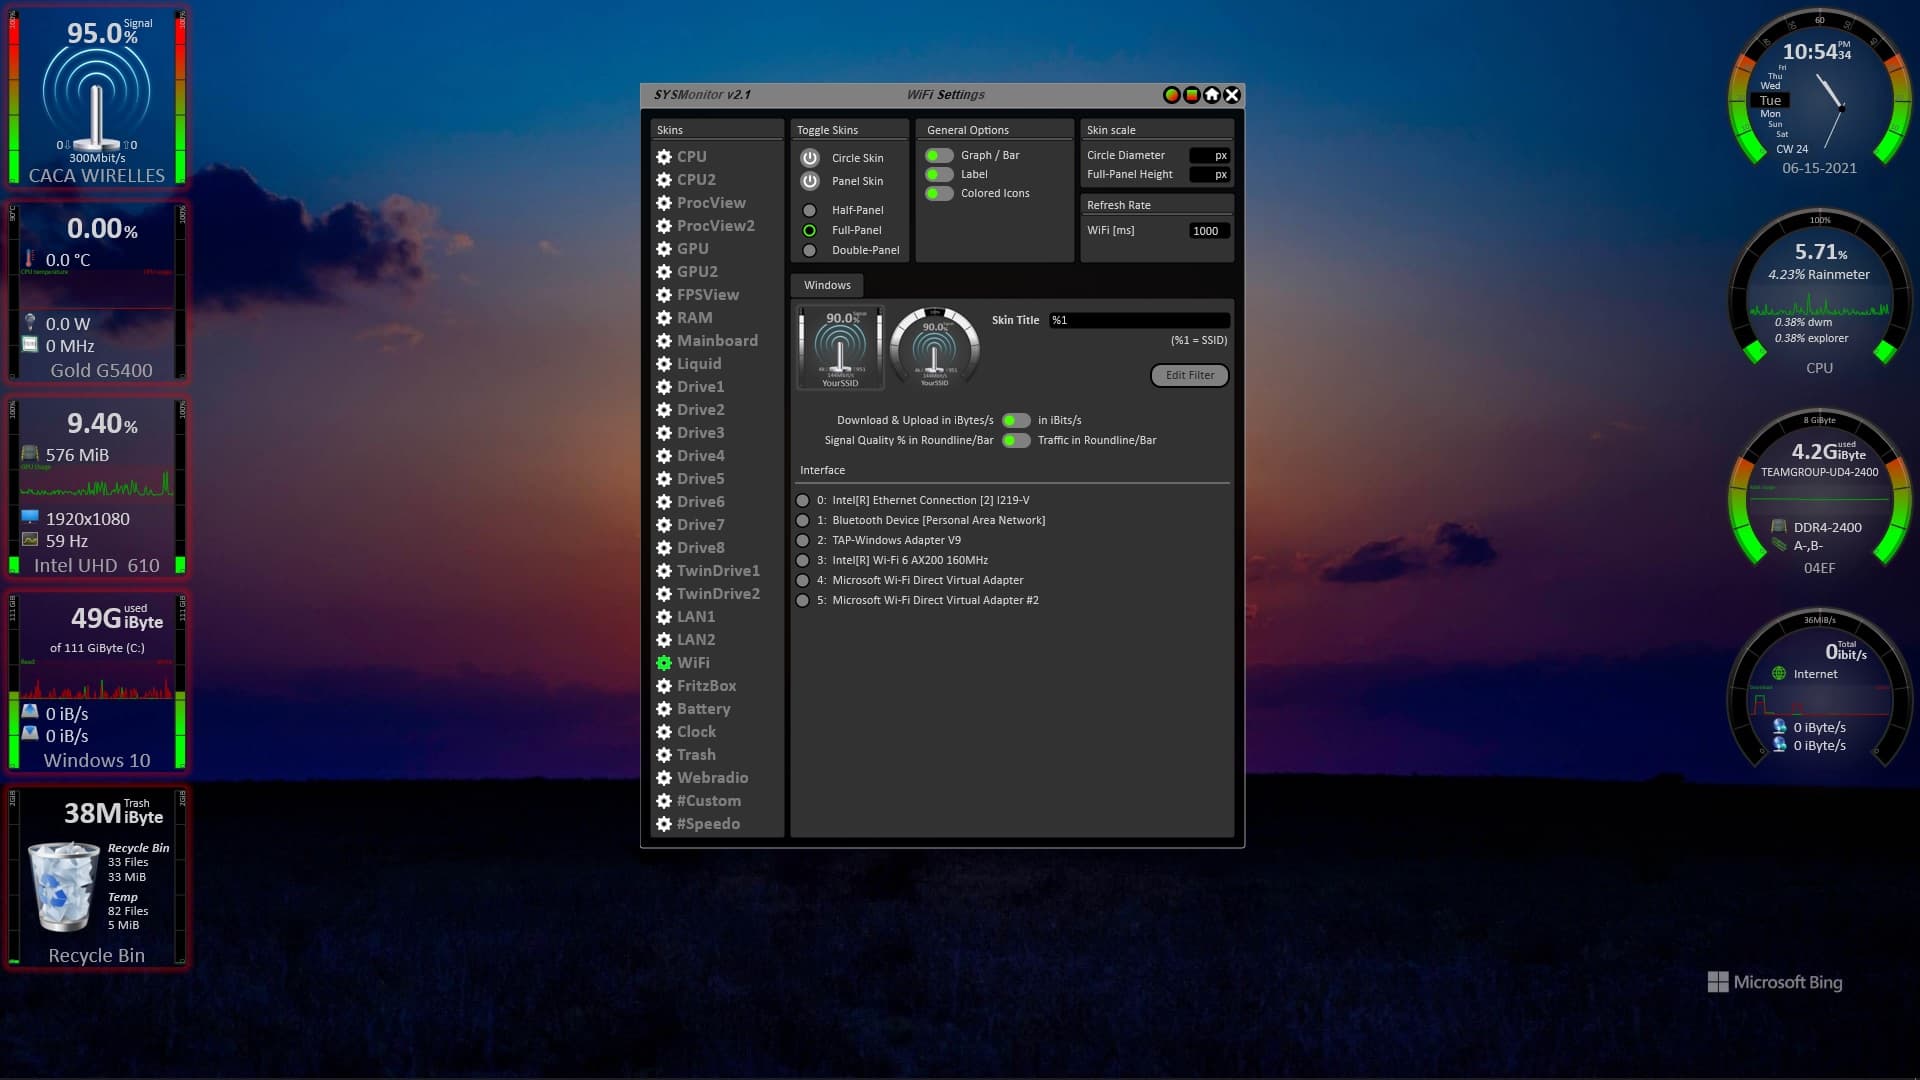Select the Double-Panel radio option
This screenshot has height=1080, width=1920.
[x=810, y=251]
